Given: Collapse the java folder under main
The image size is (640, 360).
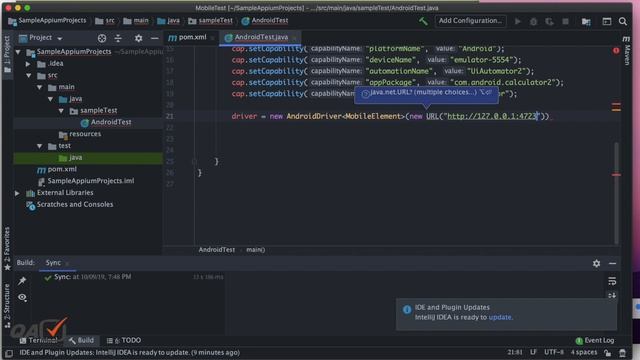Looking at the screenshot, I should (50, 99).
